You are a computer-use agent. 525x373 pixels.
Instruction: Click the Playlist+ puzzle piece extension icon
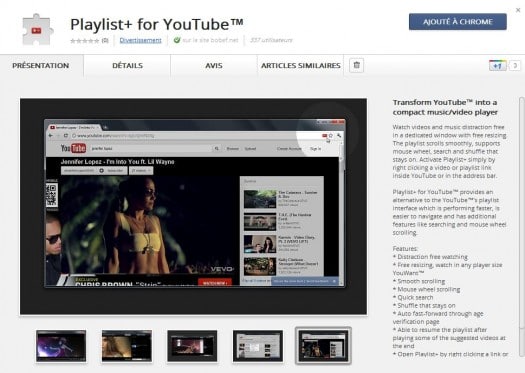pos(38,30)
